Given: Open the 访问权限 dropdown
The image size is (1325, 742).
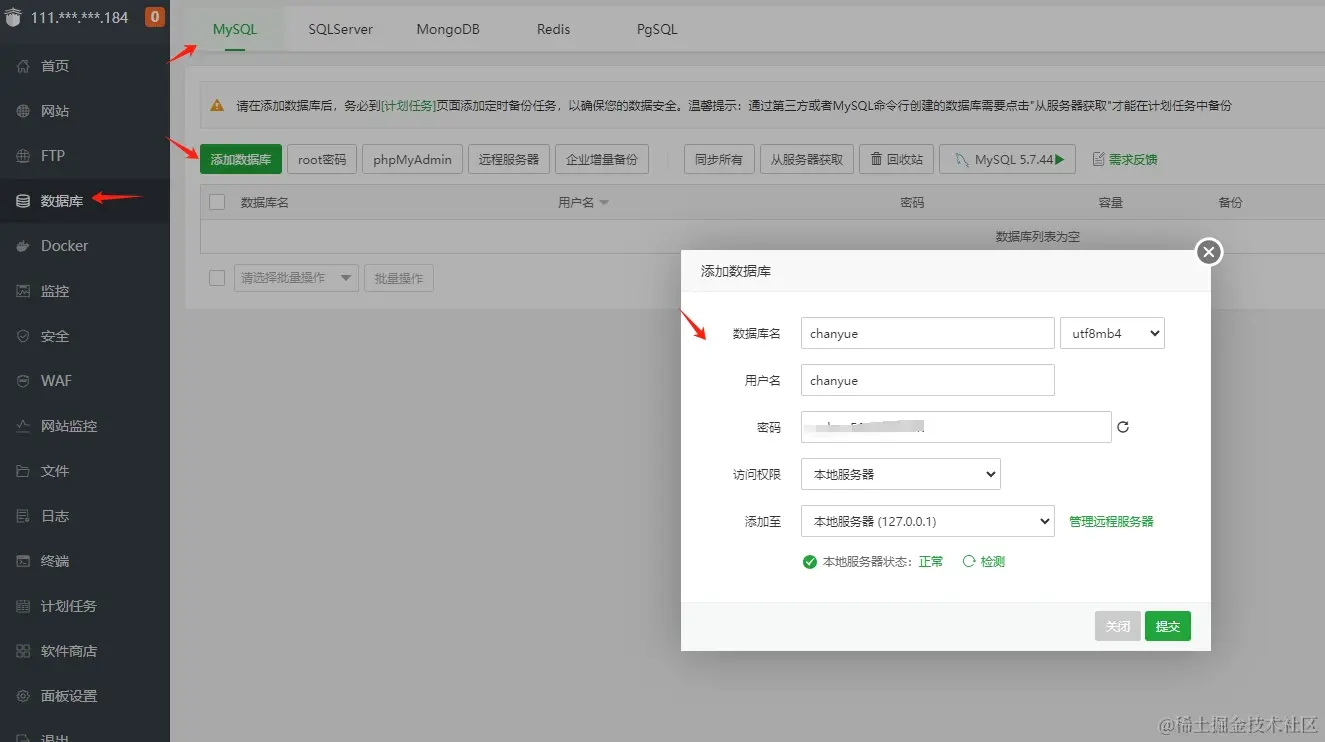Looking at the screenshot, I should click(900, 473).
